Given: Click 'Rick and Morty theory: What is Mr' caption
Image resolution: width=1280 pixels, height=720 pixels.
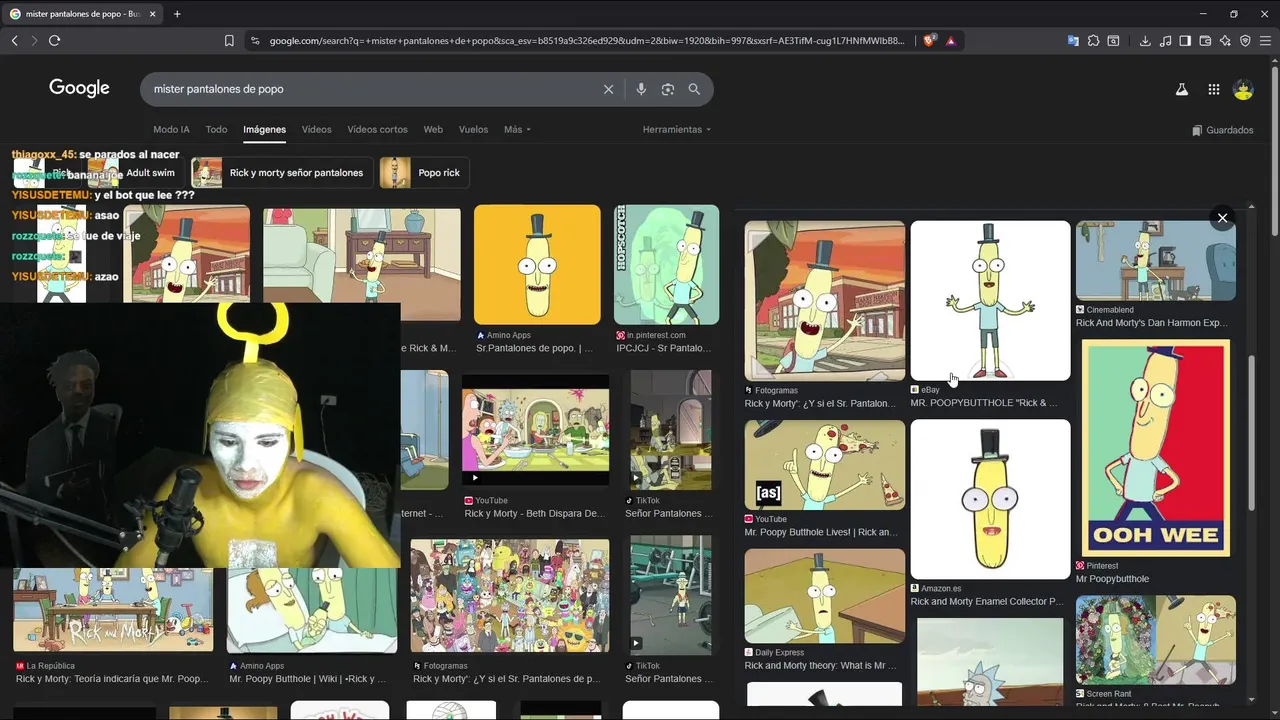Looking at the screenshot, I should 821,666.
